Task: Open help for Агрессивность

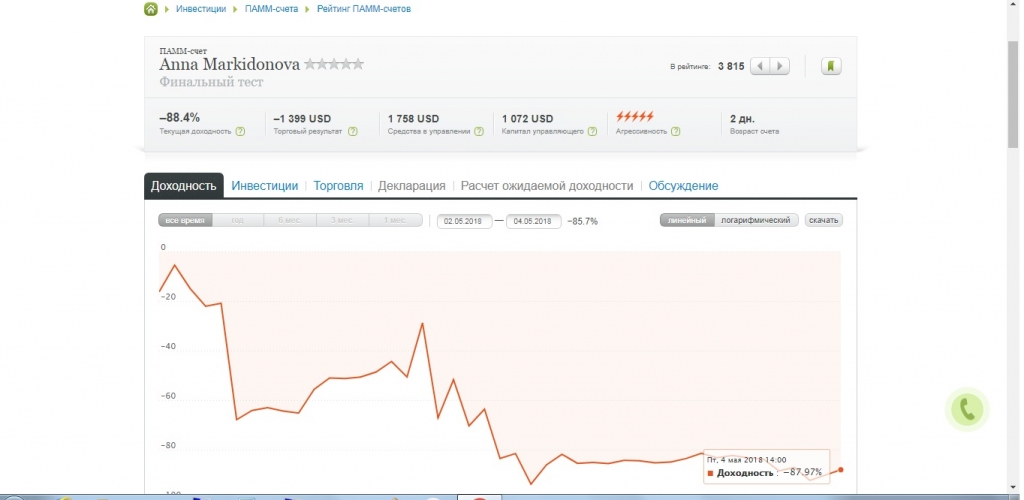Action: point(675,131)
